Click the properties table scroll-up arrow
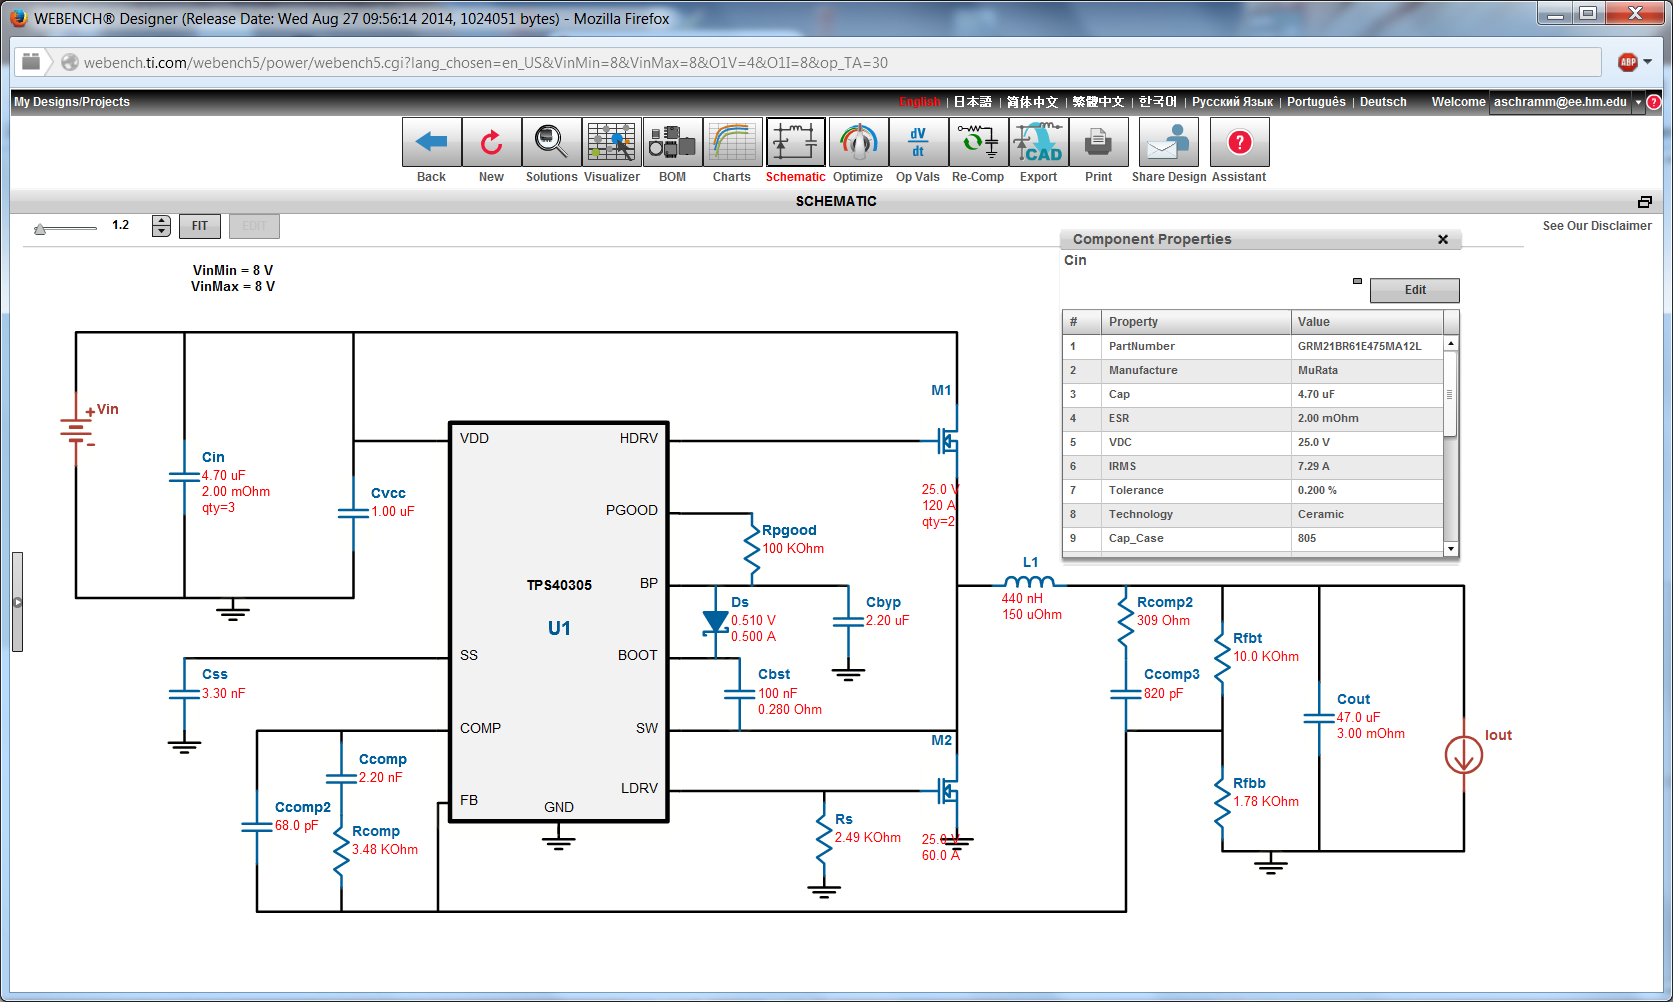1673x1002 pixels. click(x=1451, y=344)
